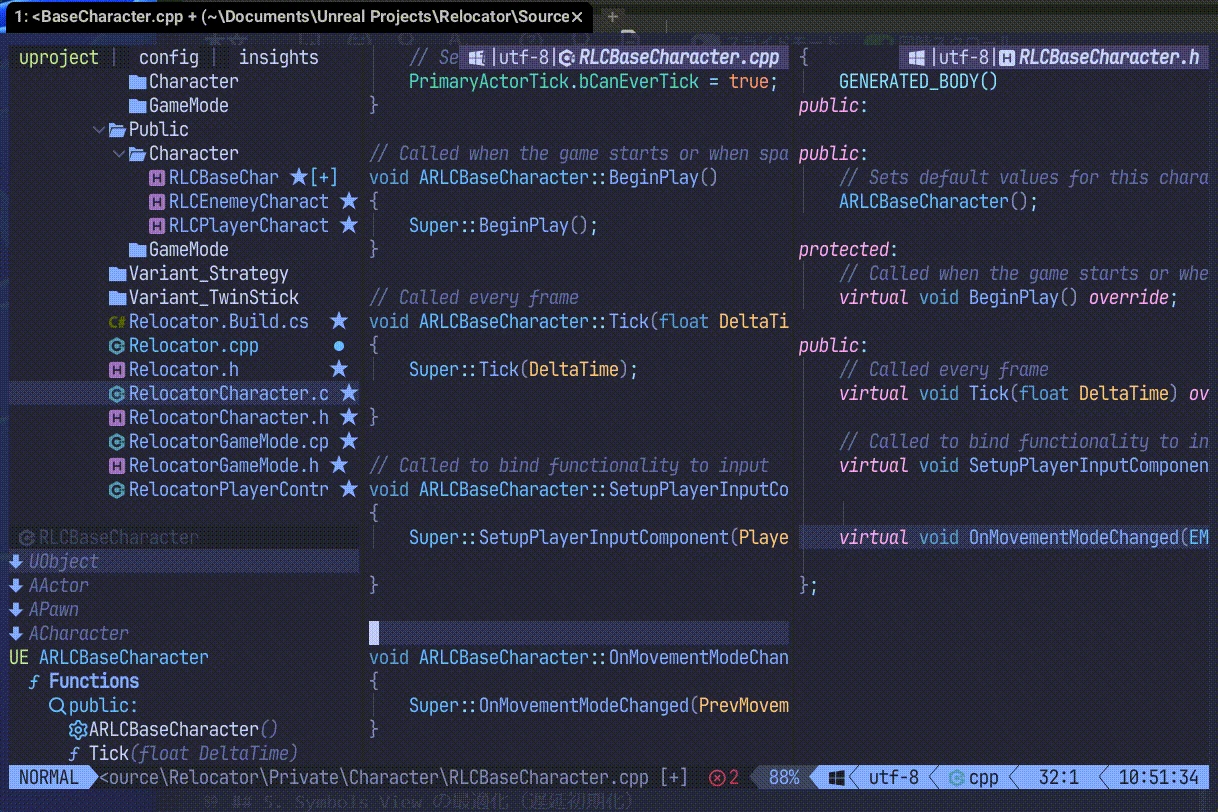1218x812 pixels.
Task: Click the Windows icon in header window bar
Action: (x=917, y=57)
